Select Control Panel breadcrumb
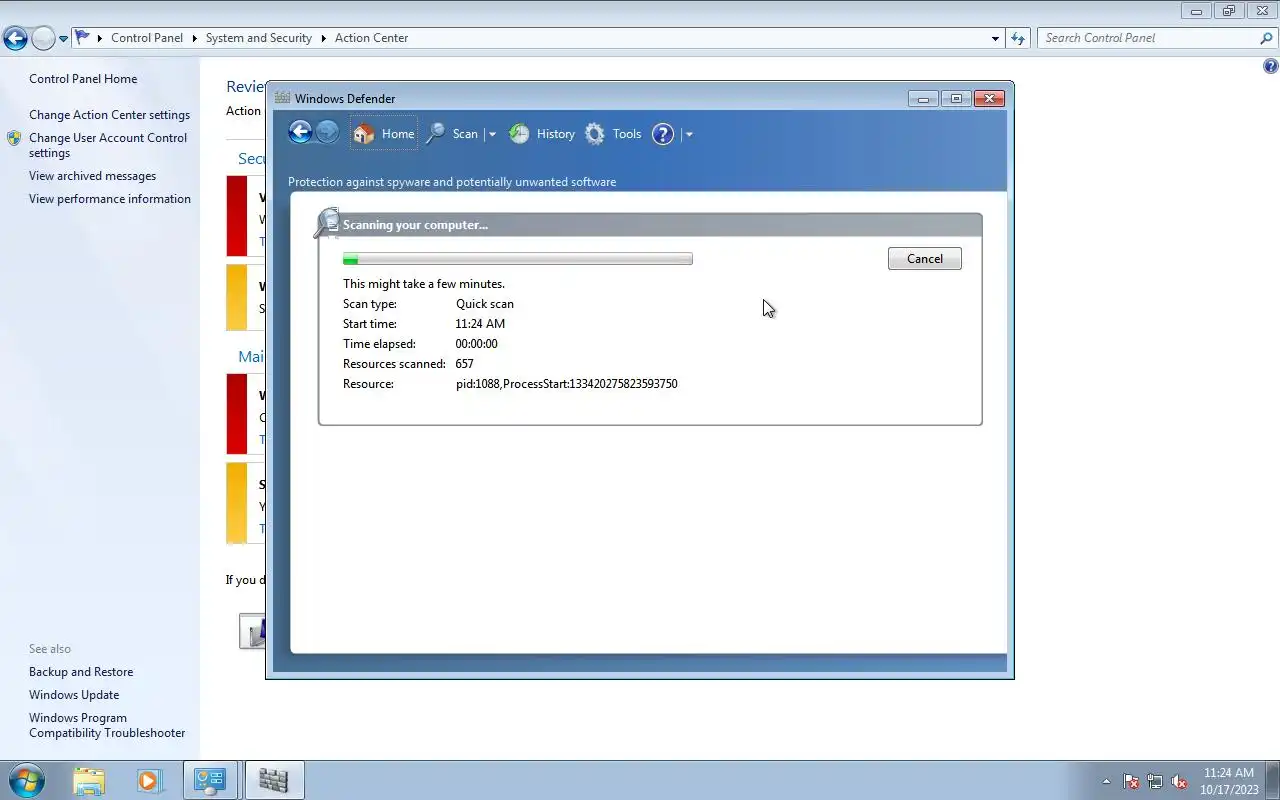 coord(147,38)
